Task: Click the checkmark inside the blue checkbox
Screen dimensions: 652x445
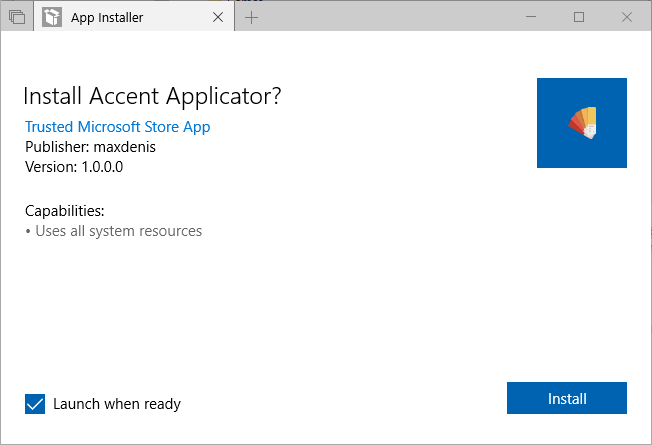Action: [35, 404]
